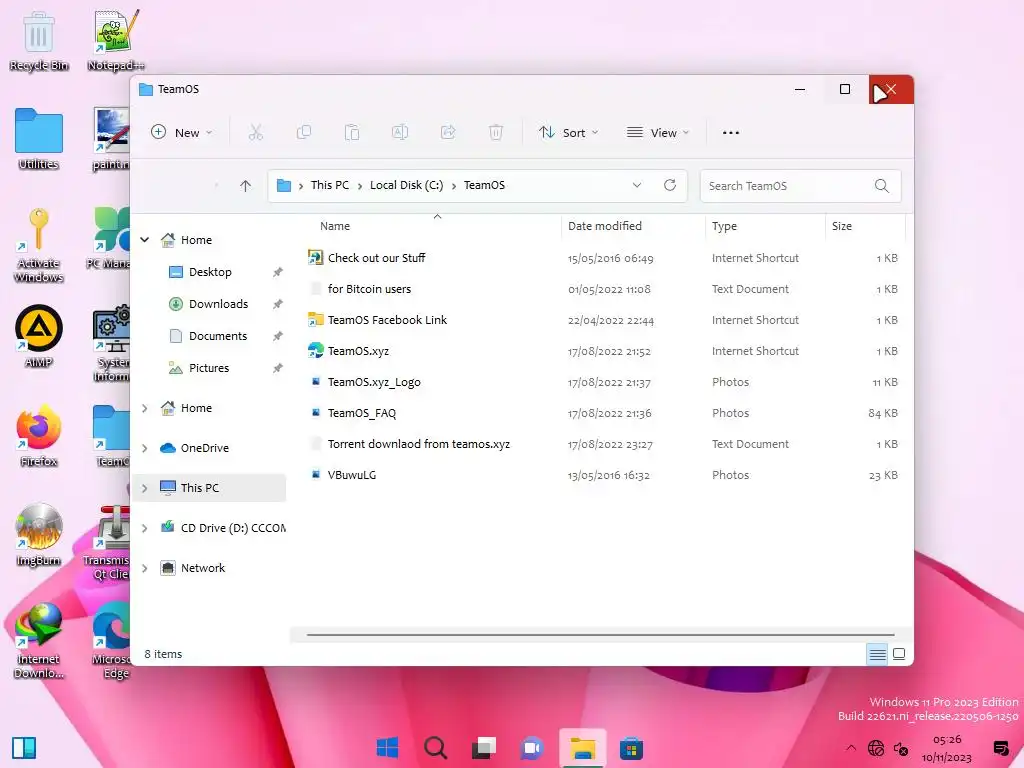Image resolution: width=1024 pixels, height=768 pixels.
Task: Expand the second Home tree node
Action: pos(144,408)
